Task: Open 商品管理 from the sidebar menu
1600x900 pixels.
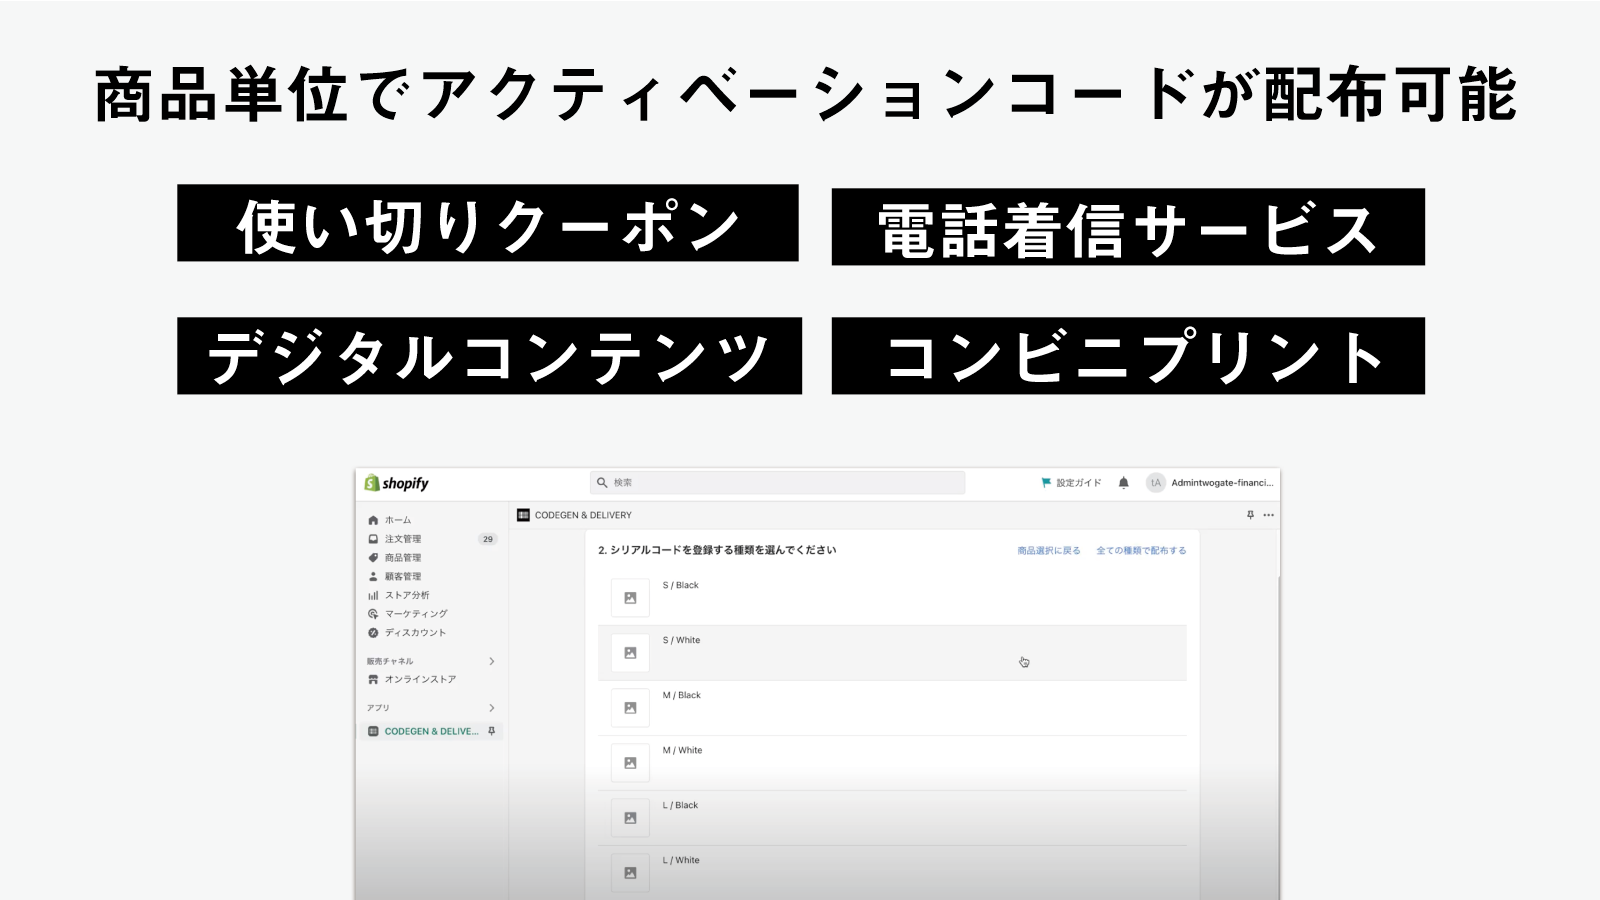Action: coord(373,557)
